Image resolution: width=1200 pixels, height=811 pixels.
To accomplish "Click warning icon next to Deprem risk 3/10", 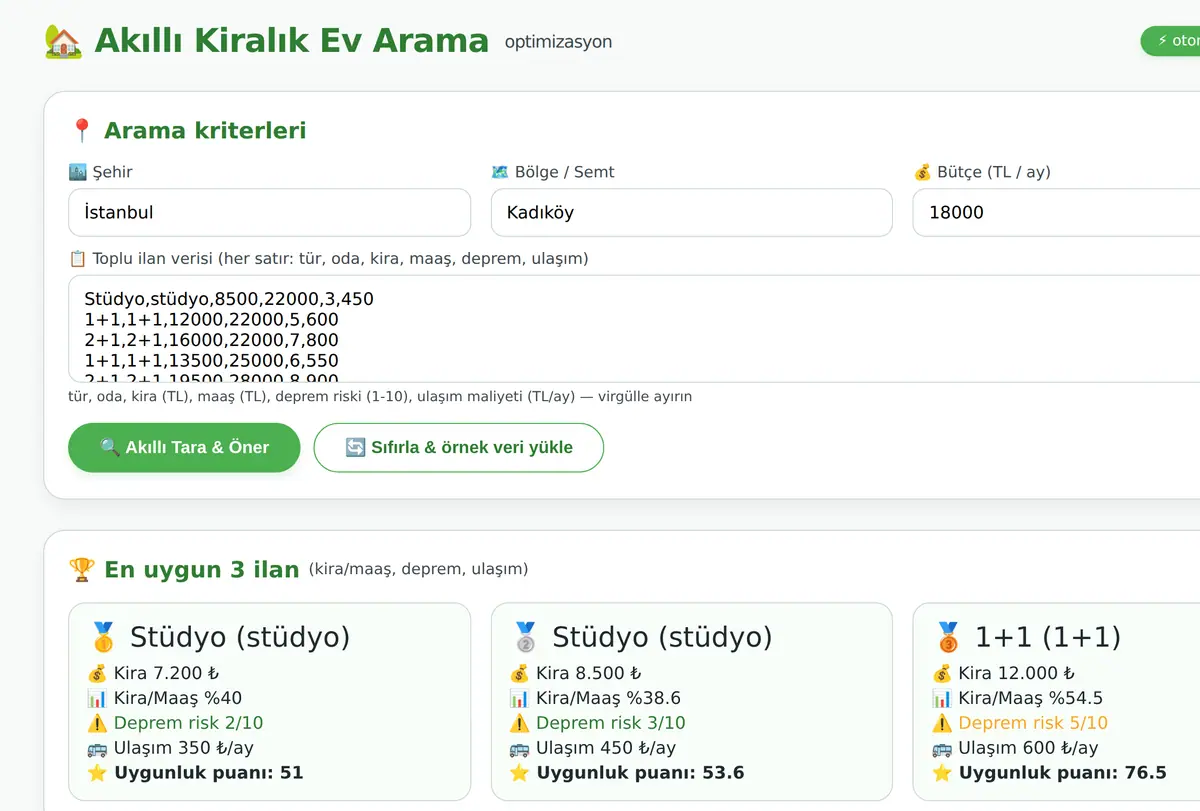I will [x=519, y=723].
